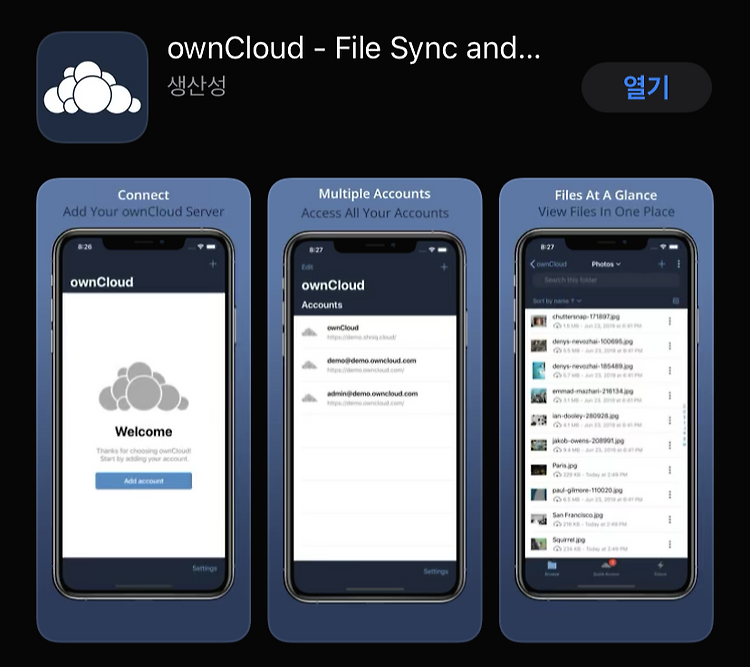The height and width of the screenshot is (667, 750).
Task: Click Edit in the Accounts screen
Action: (x=307, y=267)
